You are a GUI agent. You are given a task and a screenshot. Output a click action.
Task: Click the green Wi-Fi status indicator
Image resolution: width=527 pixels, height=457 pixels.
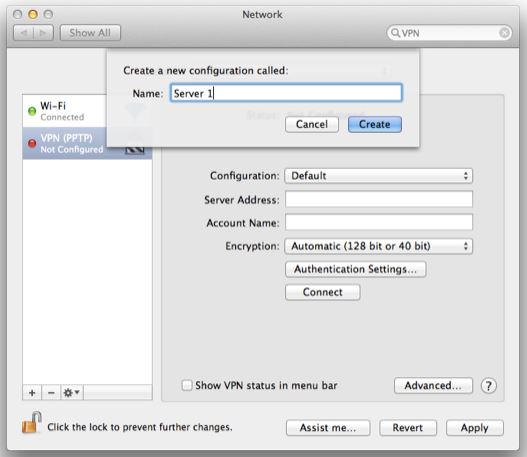(32, 111)
